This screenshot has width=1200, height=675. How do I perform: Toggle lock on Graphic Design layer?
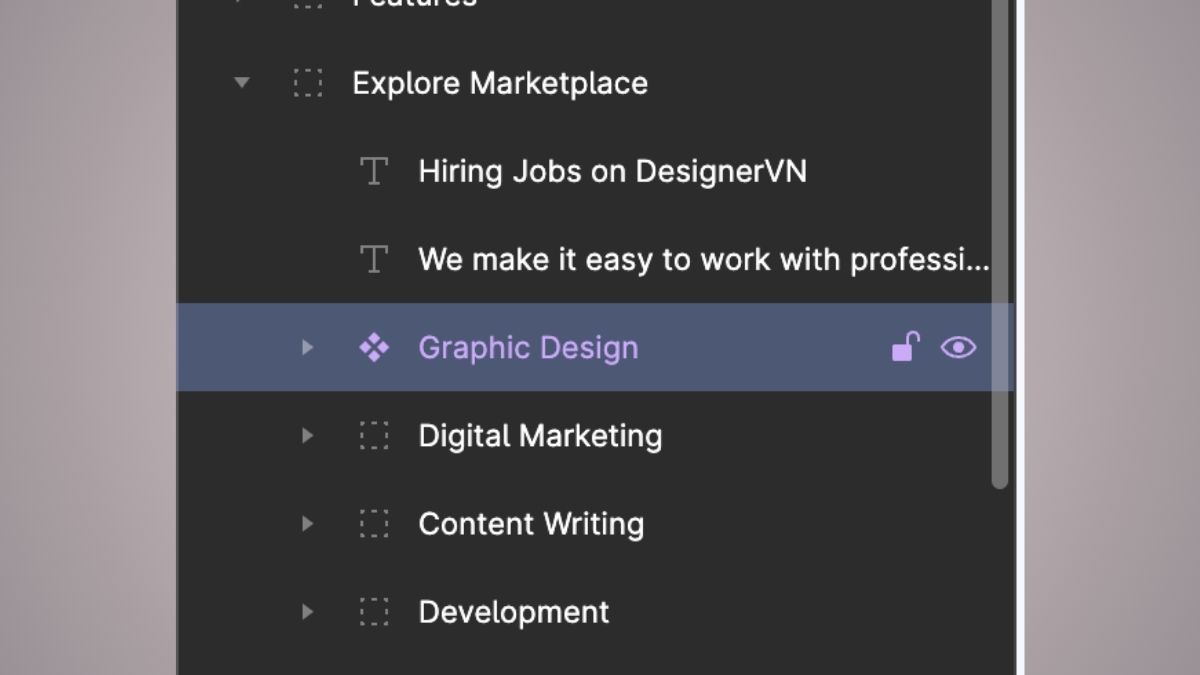905,347
